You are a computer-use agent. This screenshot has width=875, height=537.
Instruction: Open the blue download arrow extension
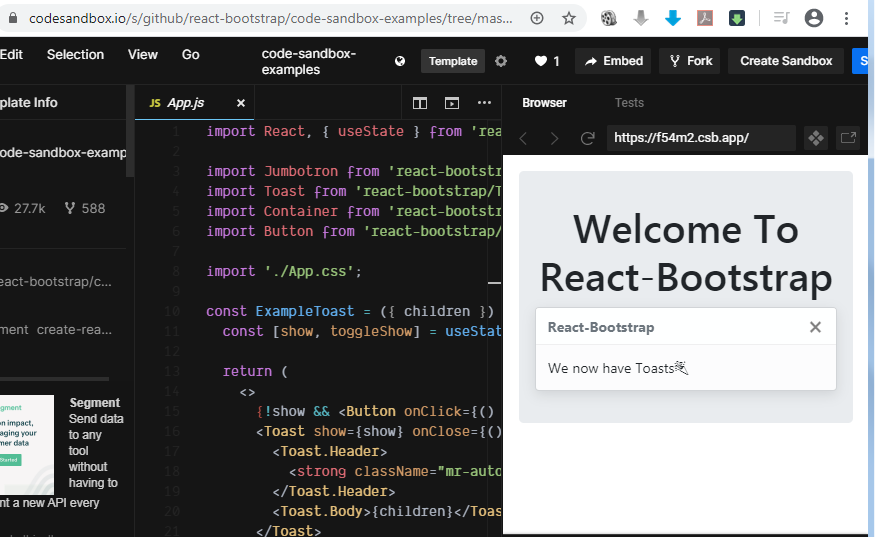[x=673, y=18]
